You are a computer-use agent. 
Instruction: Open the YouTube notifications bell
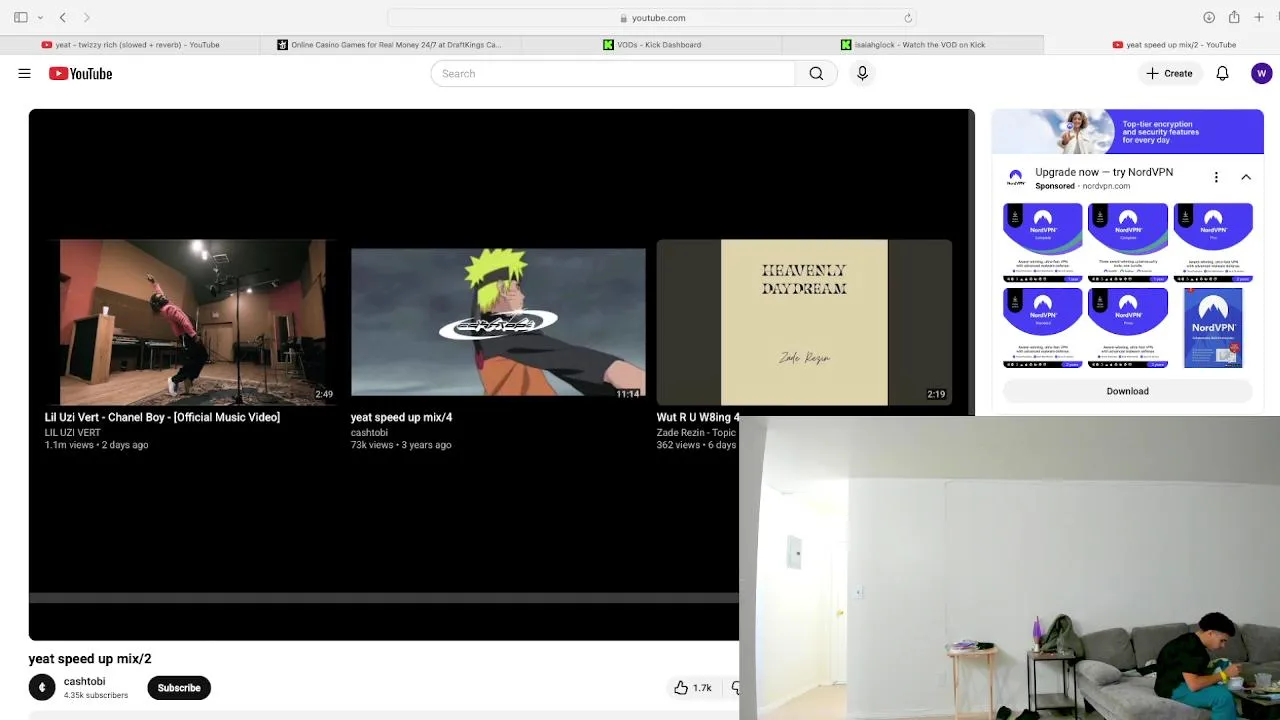tap(1222, 73)
